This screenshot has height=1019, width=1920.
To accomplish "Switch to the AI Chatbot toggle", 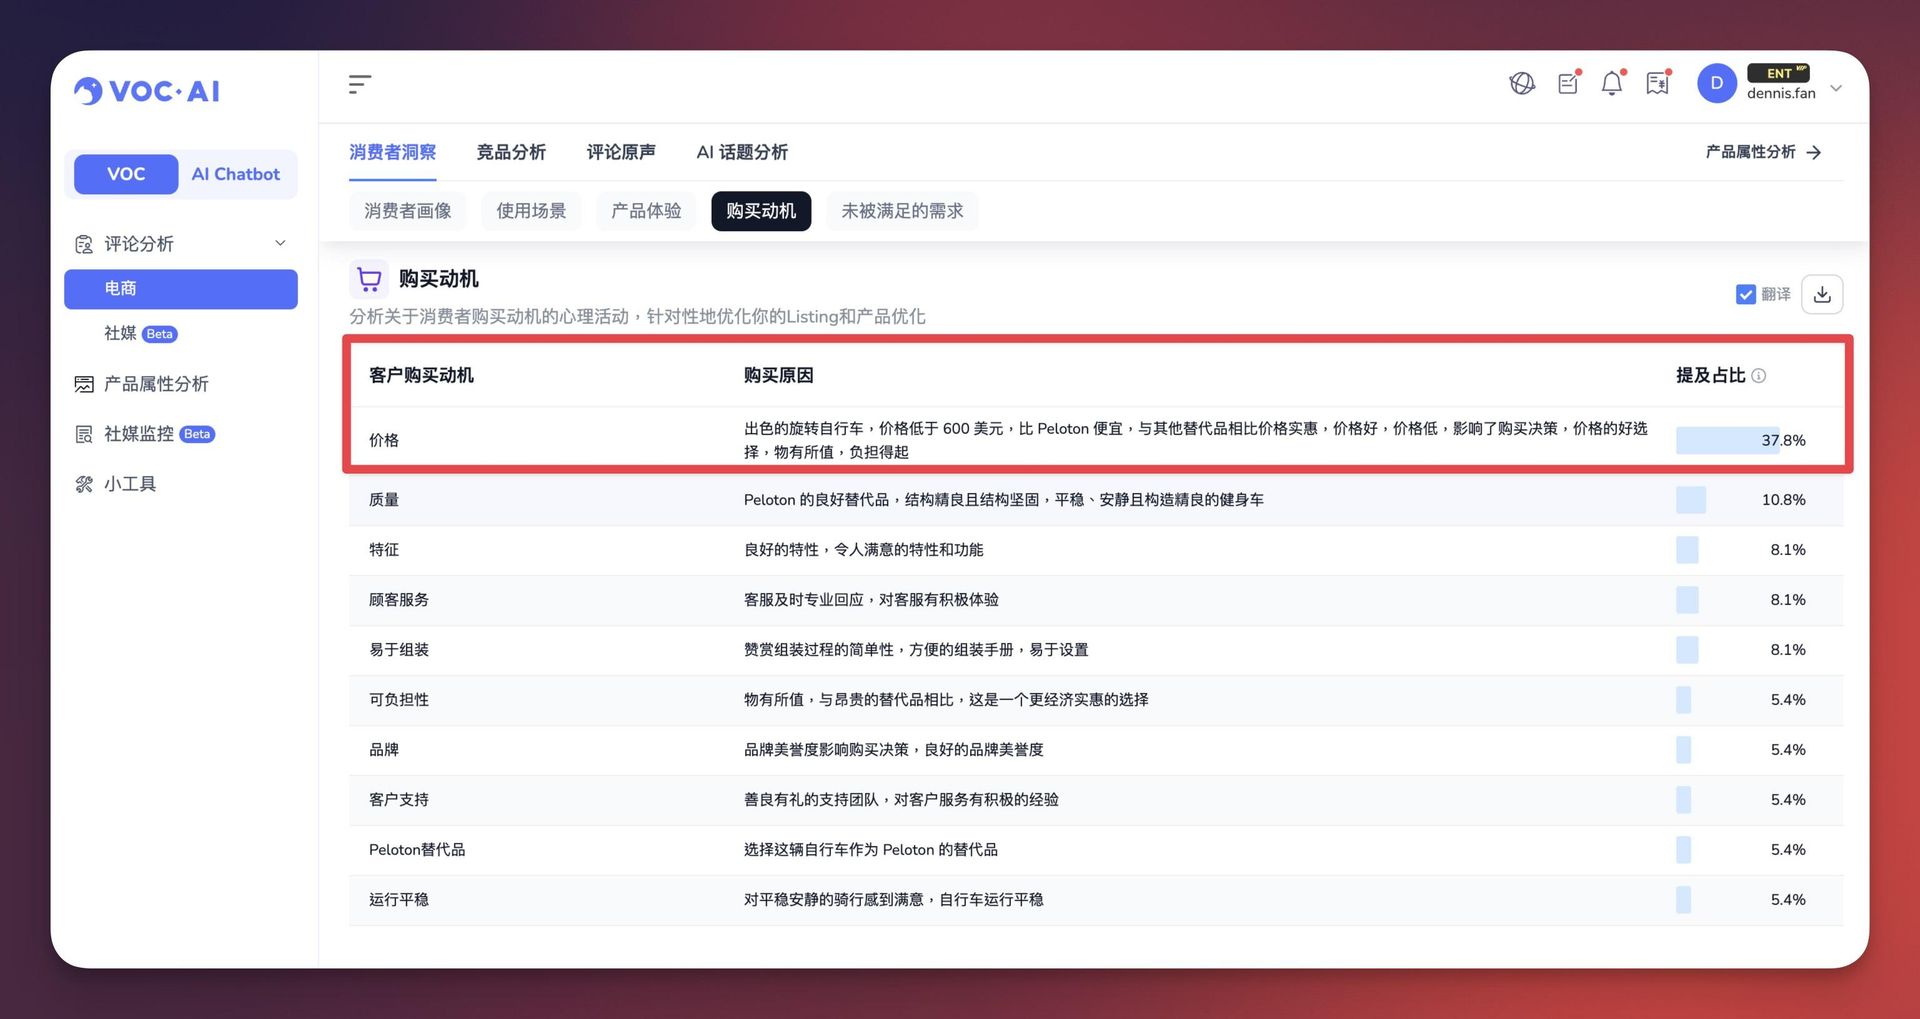I will pyautogui.click(x=236, y=174).
